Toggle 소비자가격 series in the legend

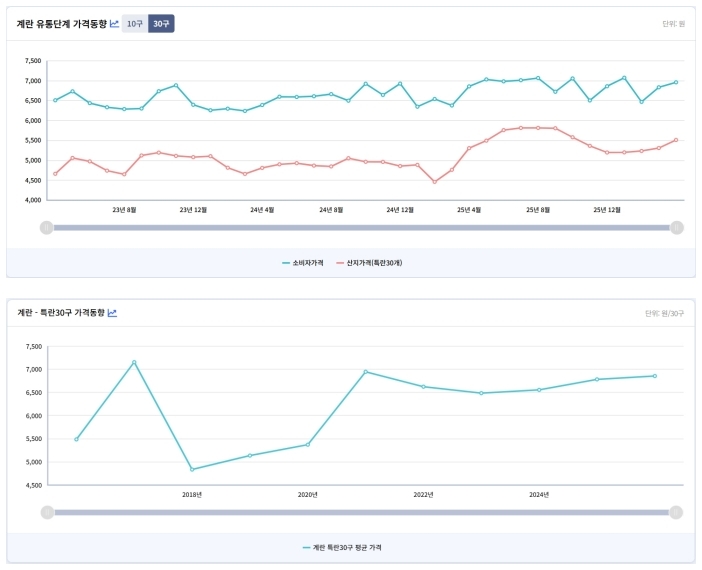(x=303, y=262)
